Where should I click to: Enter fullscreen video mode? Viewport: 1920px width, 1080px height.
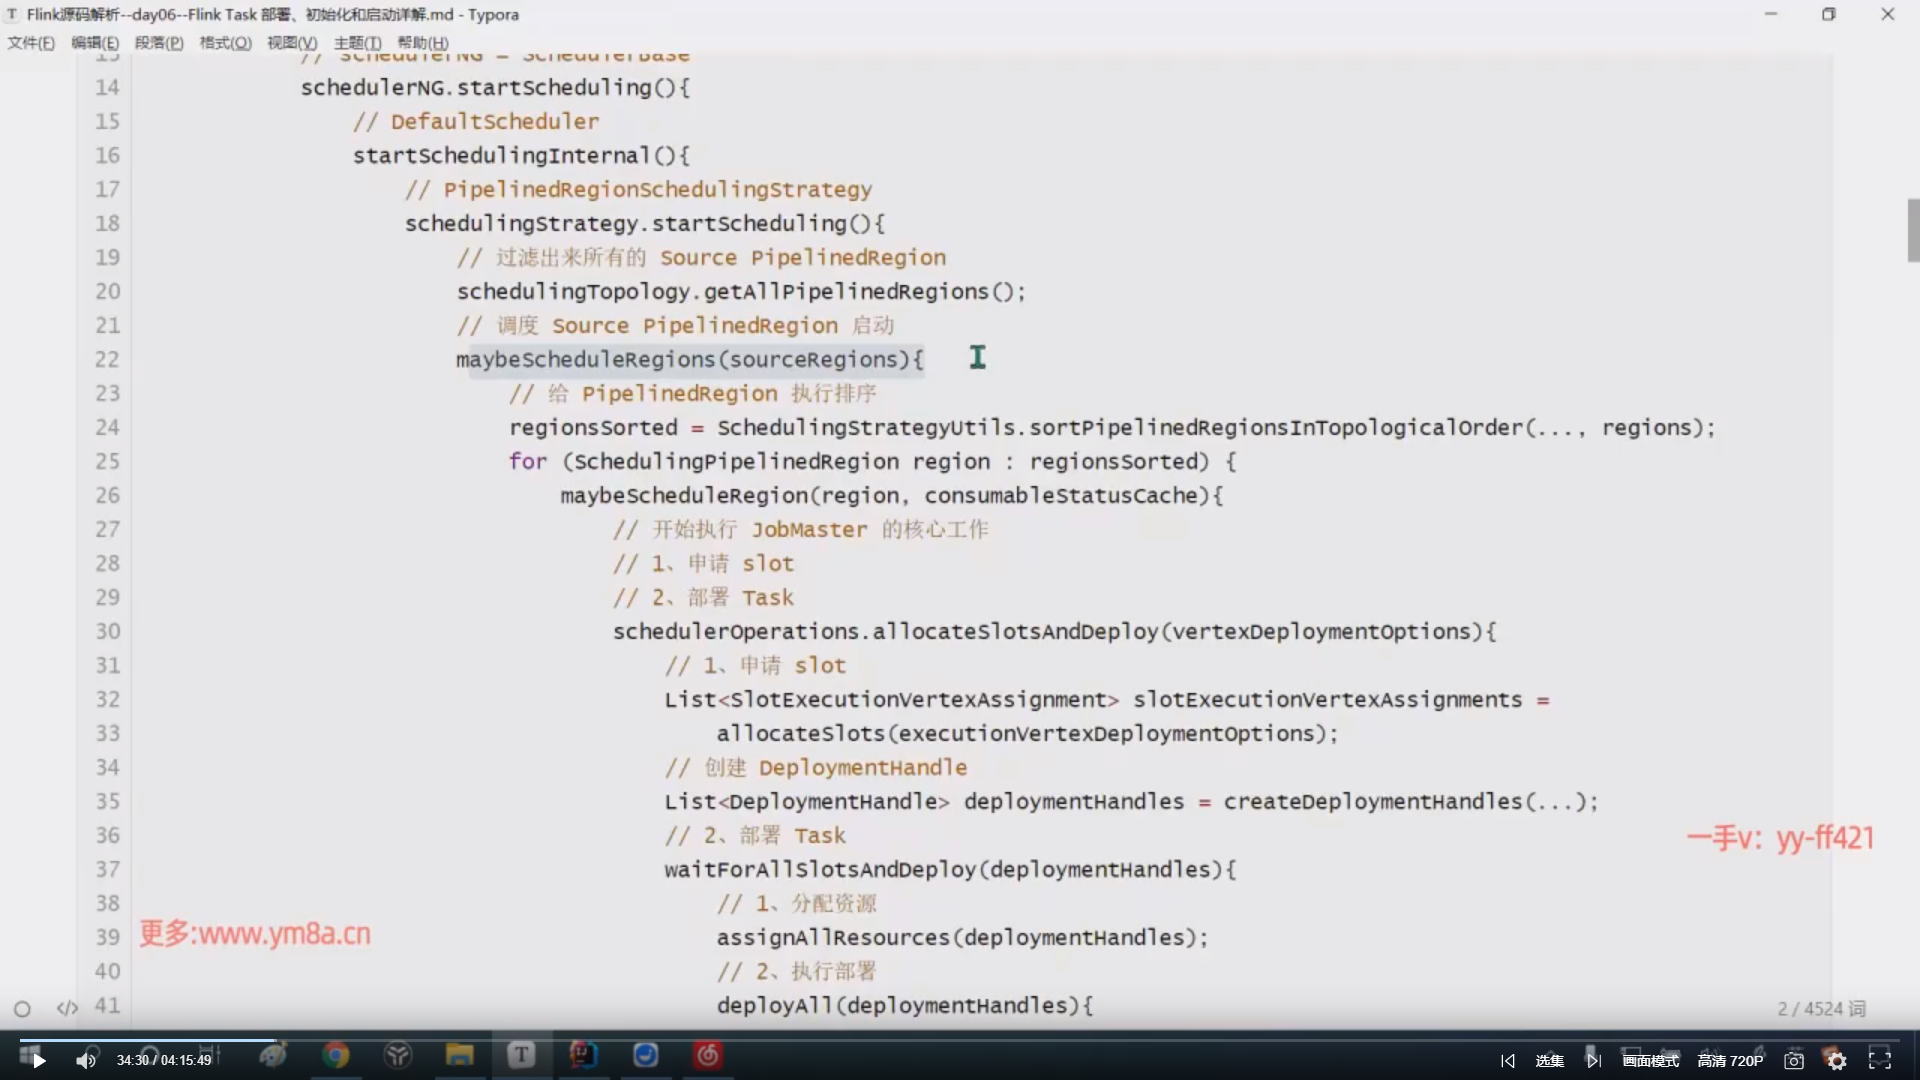(1880, 1061)
